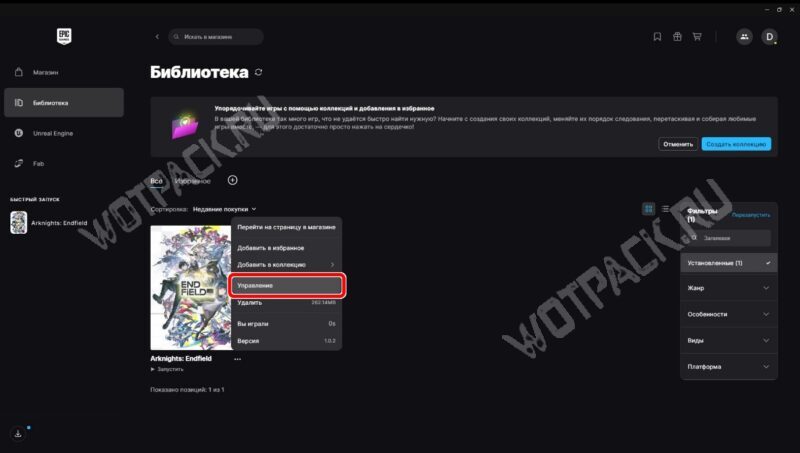Click the Epic Games logo

pyautogui.click(x=65, y=36)
